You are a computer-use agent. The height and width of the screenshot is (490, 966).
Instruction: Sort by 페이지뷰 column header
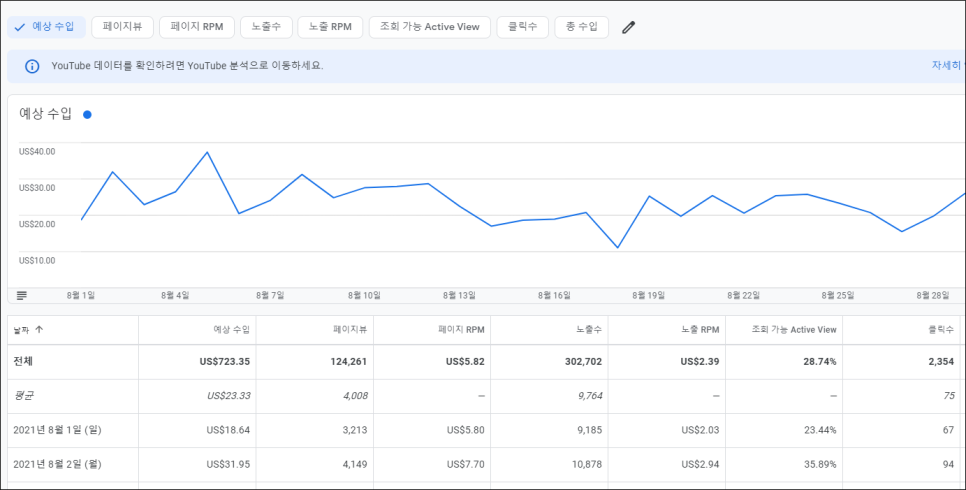[x=350, y=330]
